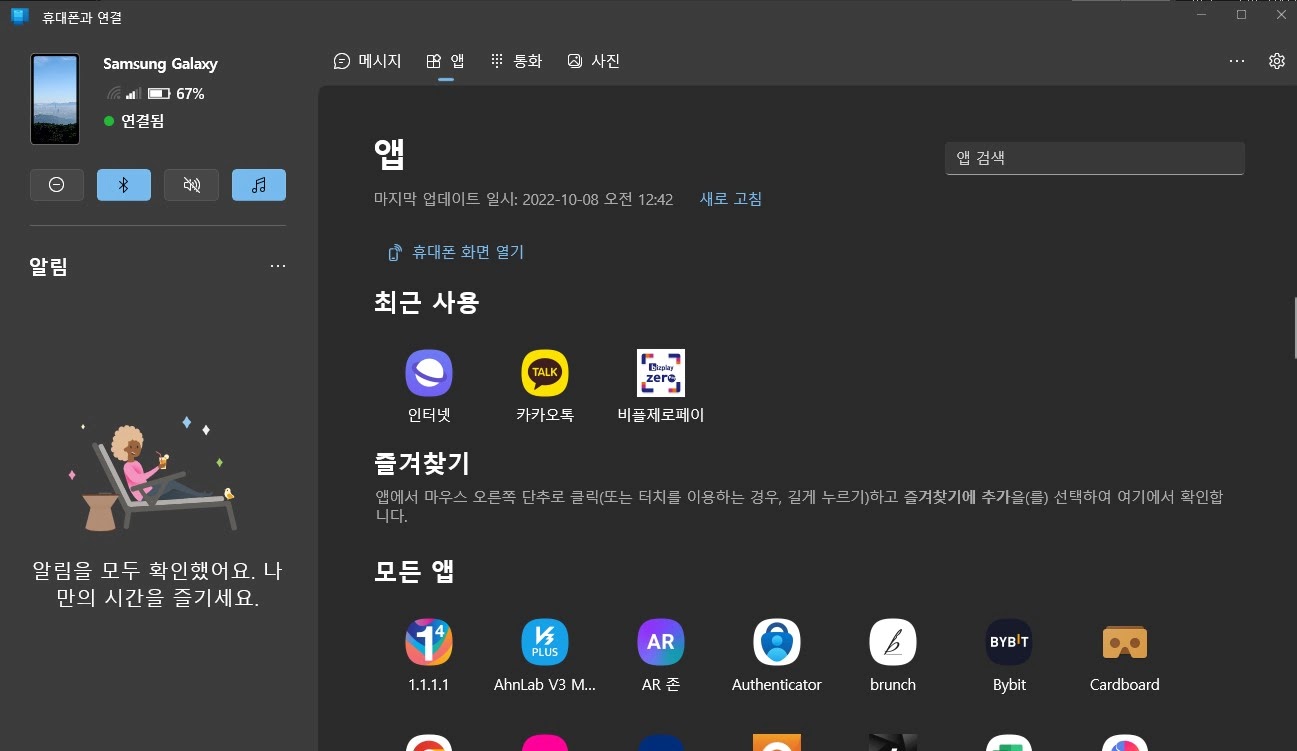The width and height of the screenshot is (1297, 751).
Task: Select the 앱 tab
Action: coord(445,61)
